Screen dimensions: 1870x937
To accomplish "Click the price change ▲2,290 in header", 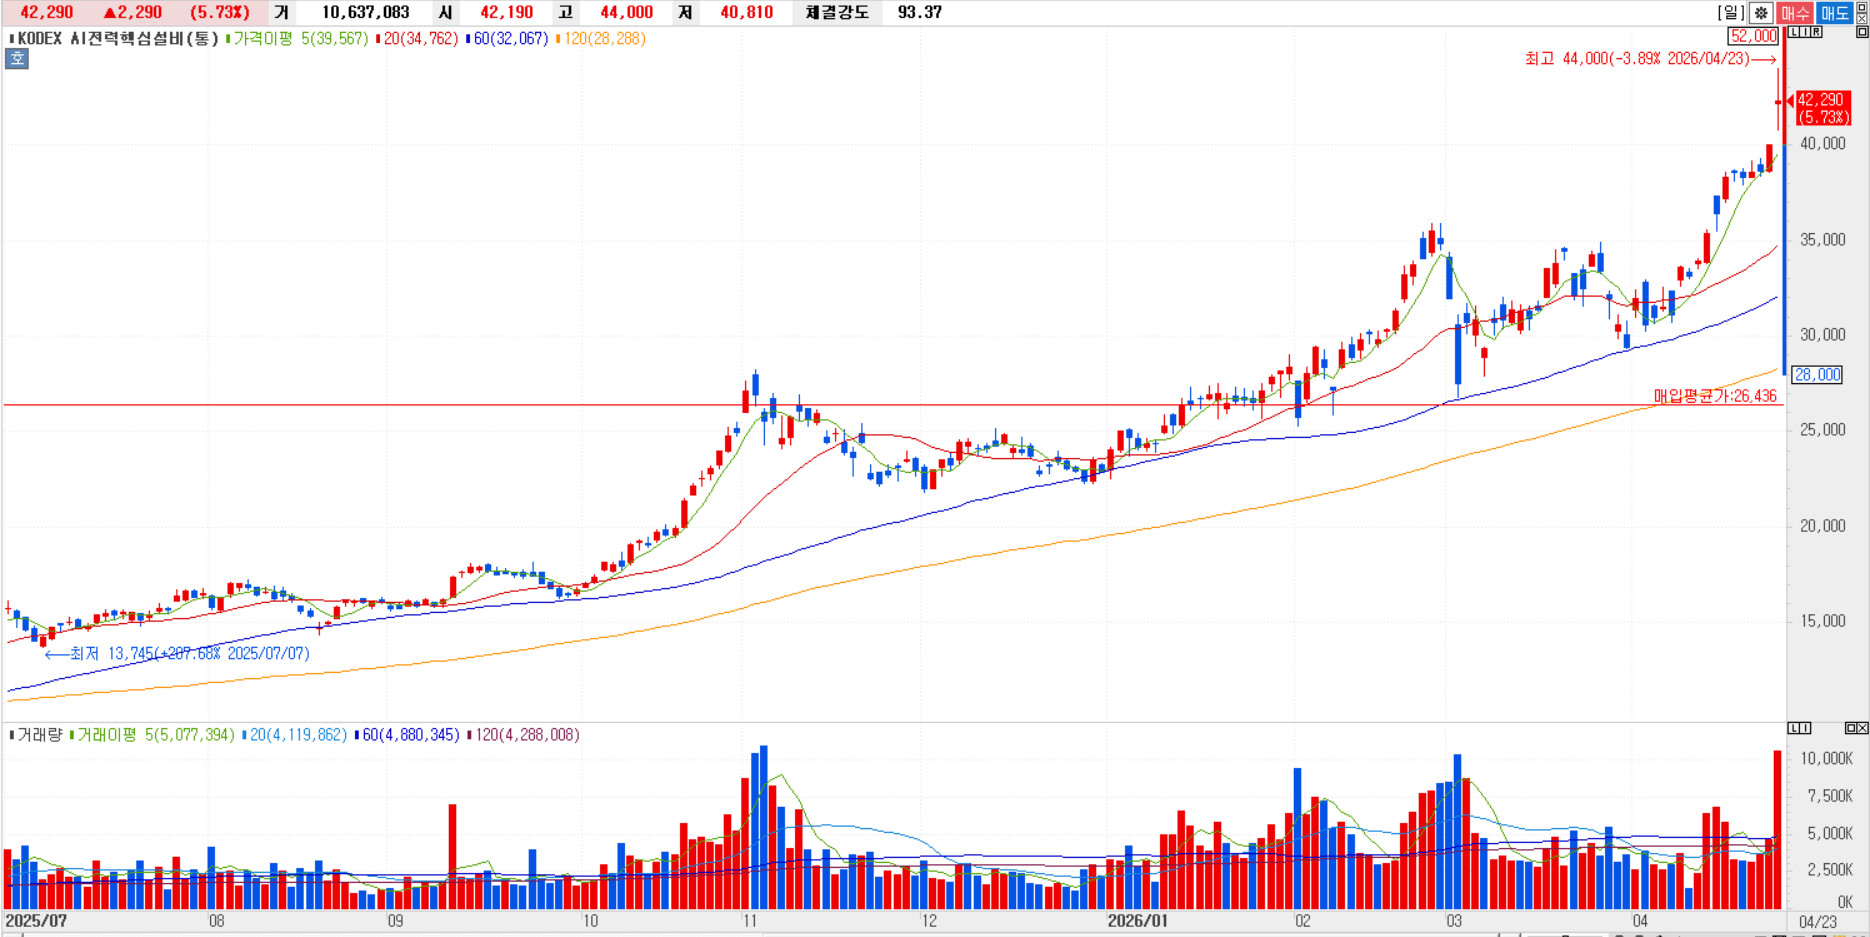I will 133,13.
